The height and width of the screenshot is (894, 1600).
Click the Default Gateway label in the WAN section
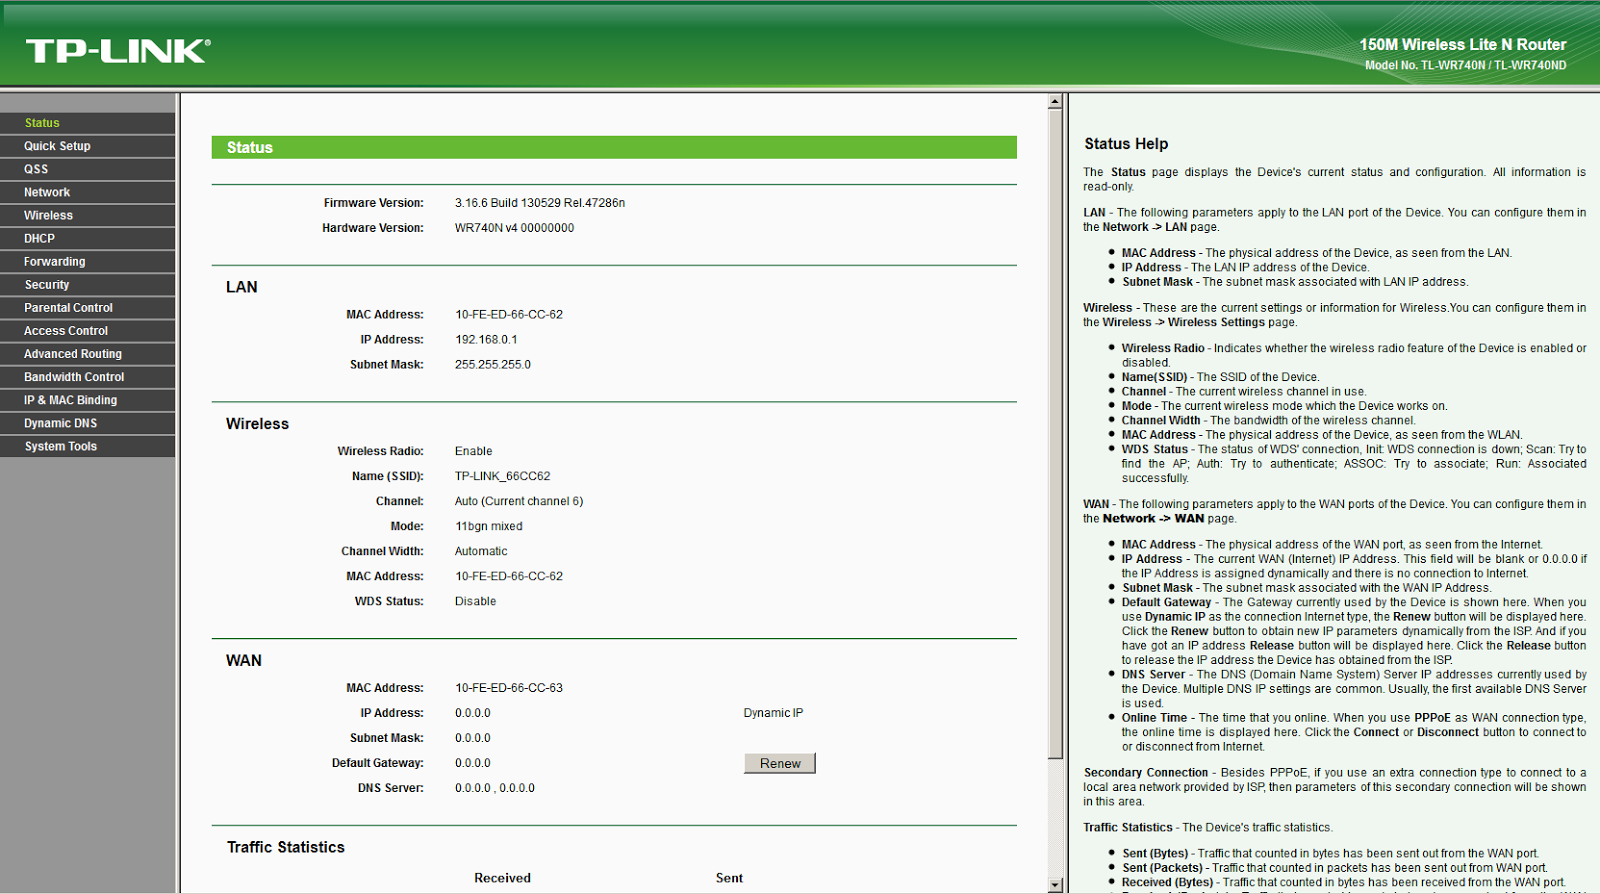coord(378,763)
